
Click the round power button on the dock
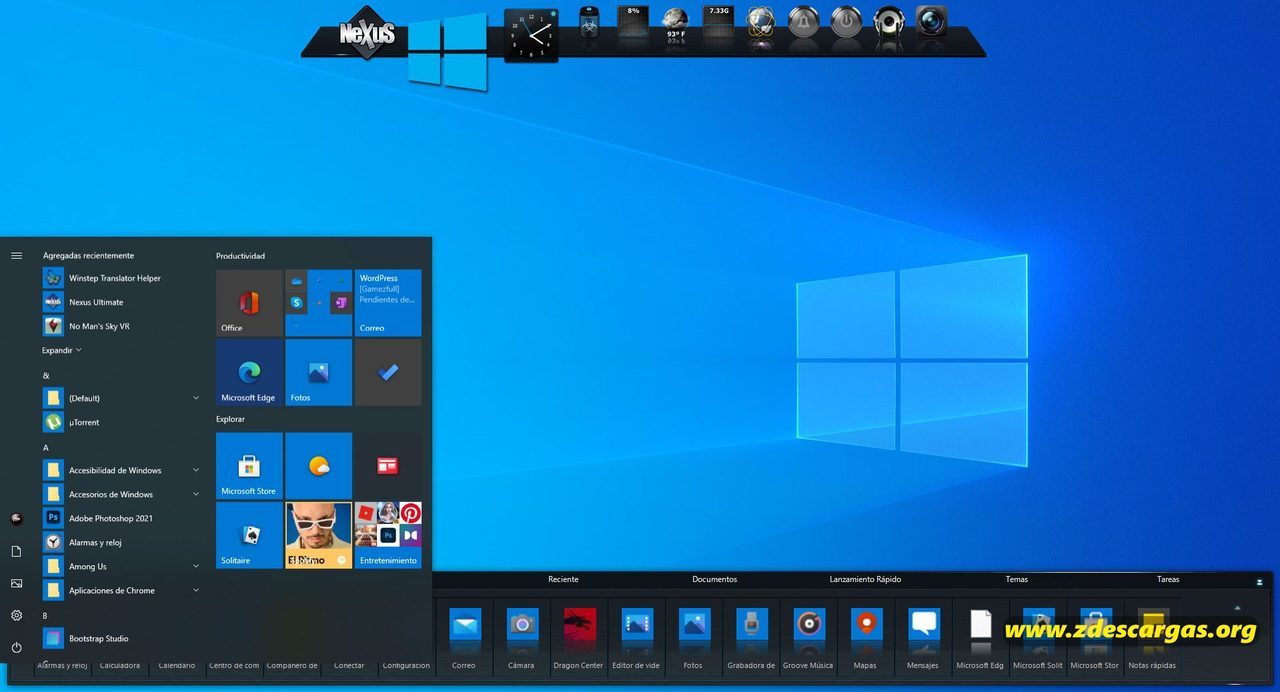(846, 22)
